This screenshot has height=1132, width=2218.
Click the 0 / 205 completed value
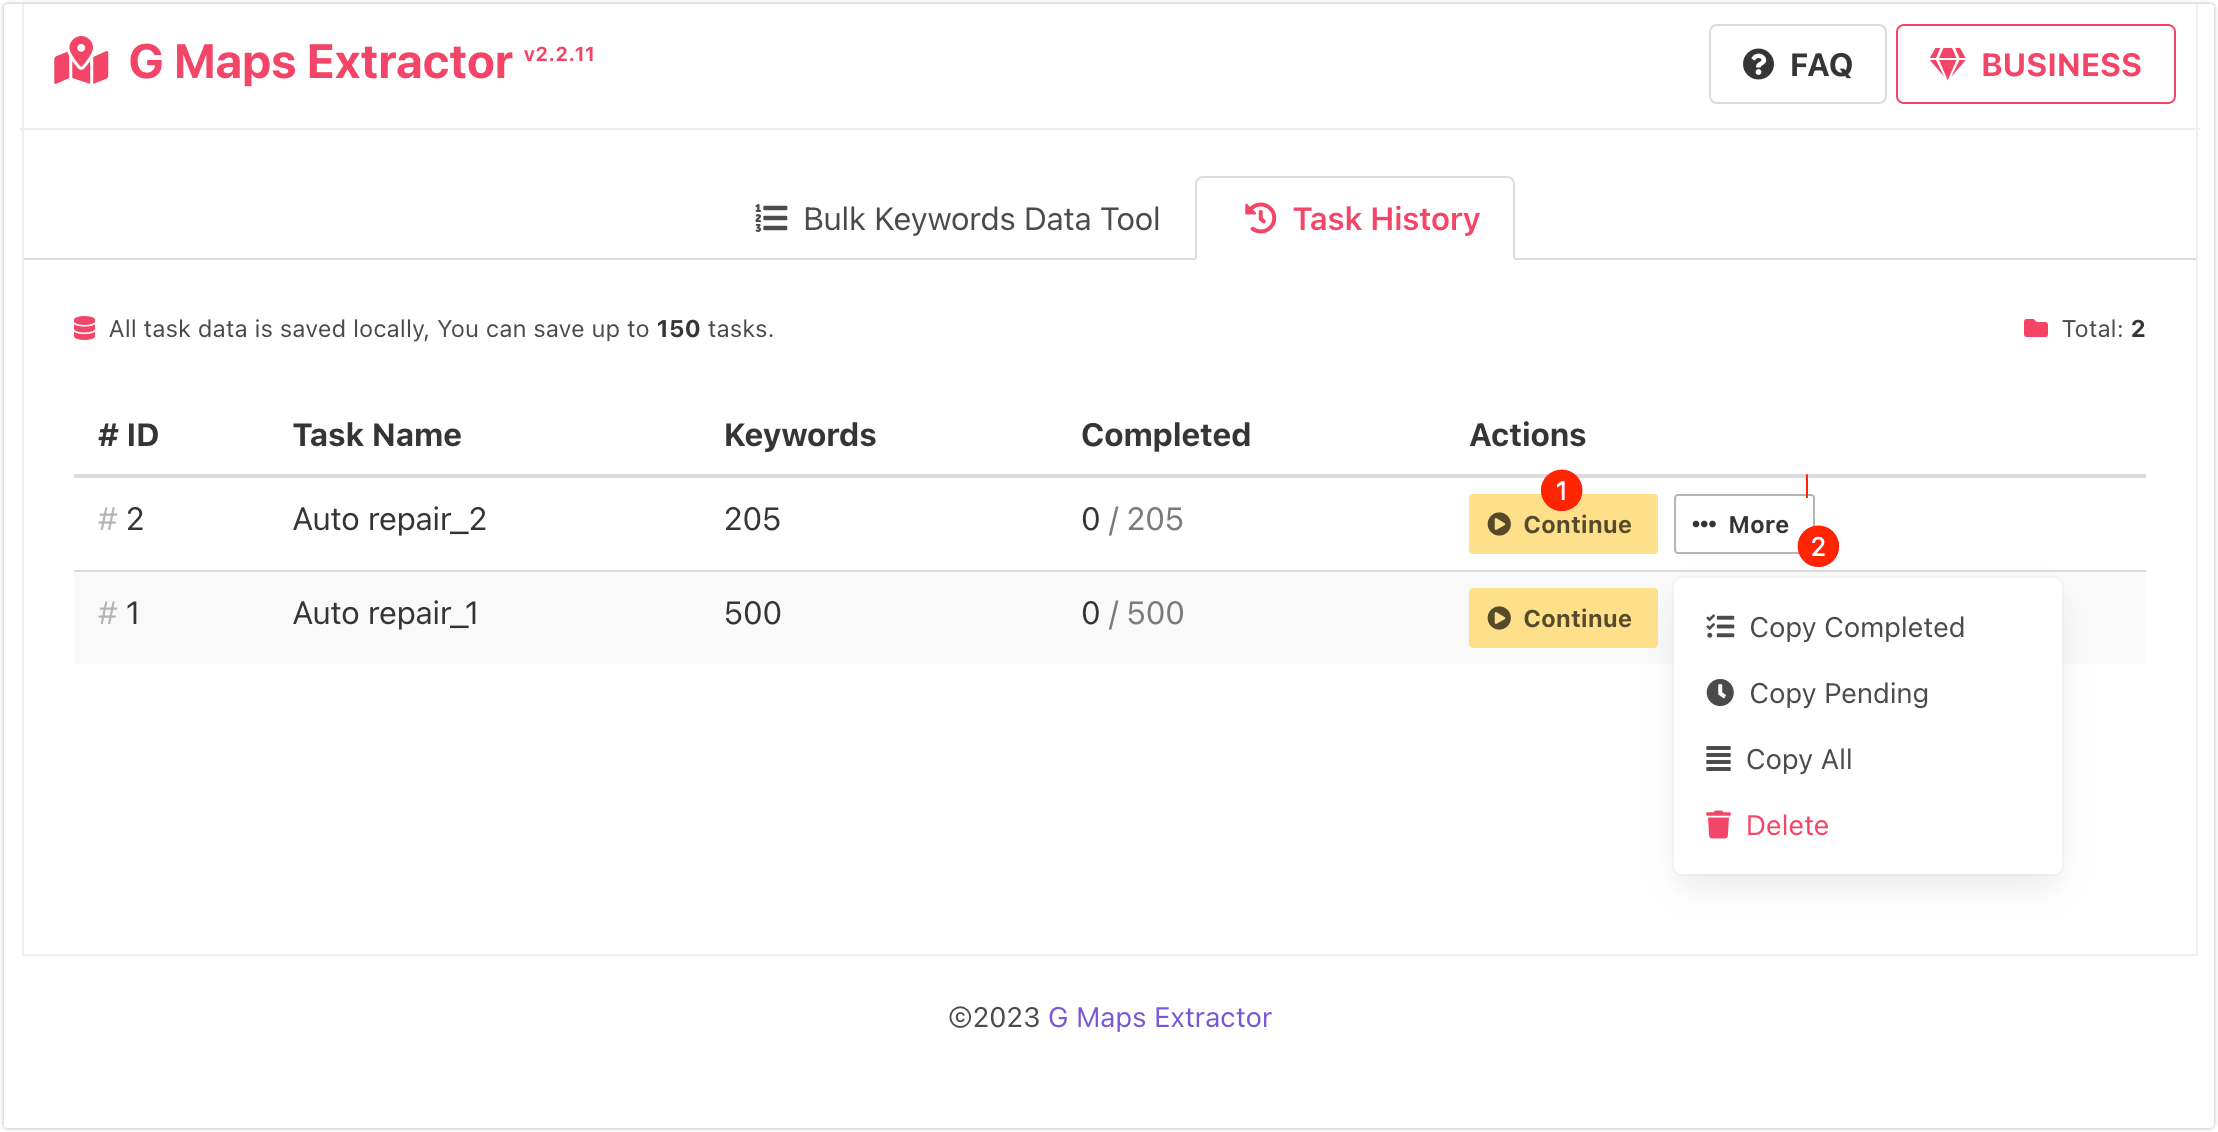pyautogui.click(x=1132, y=519)
